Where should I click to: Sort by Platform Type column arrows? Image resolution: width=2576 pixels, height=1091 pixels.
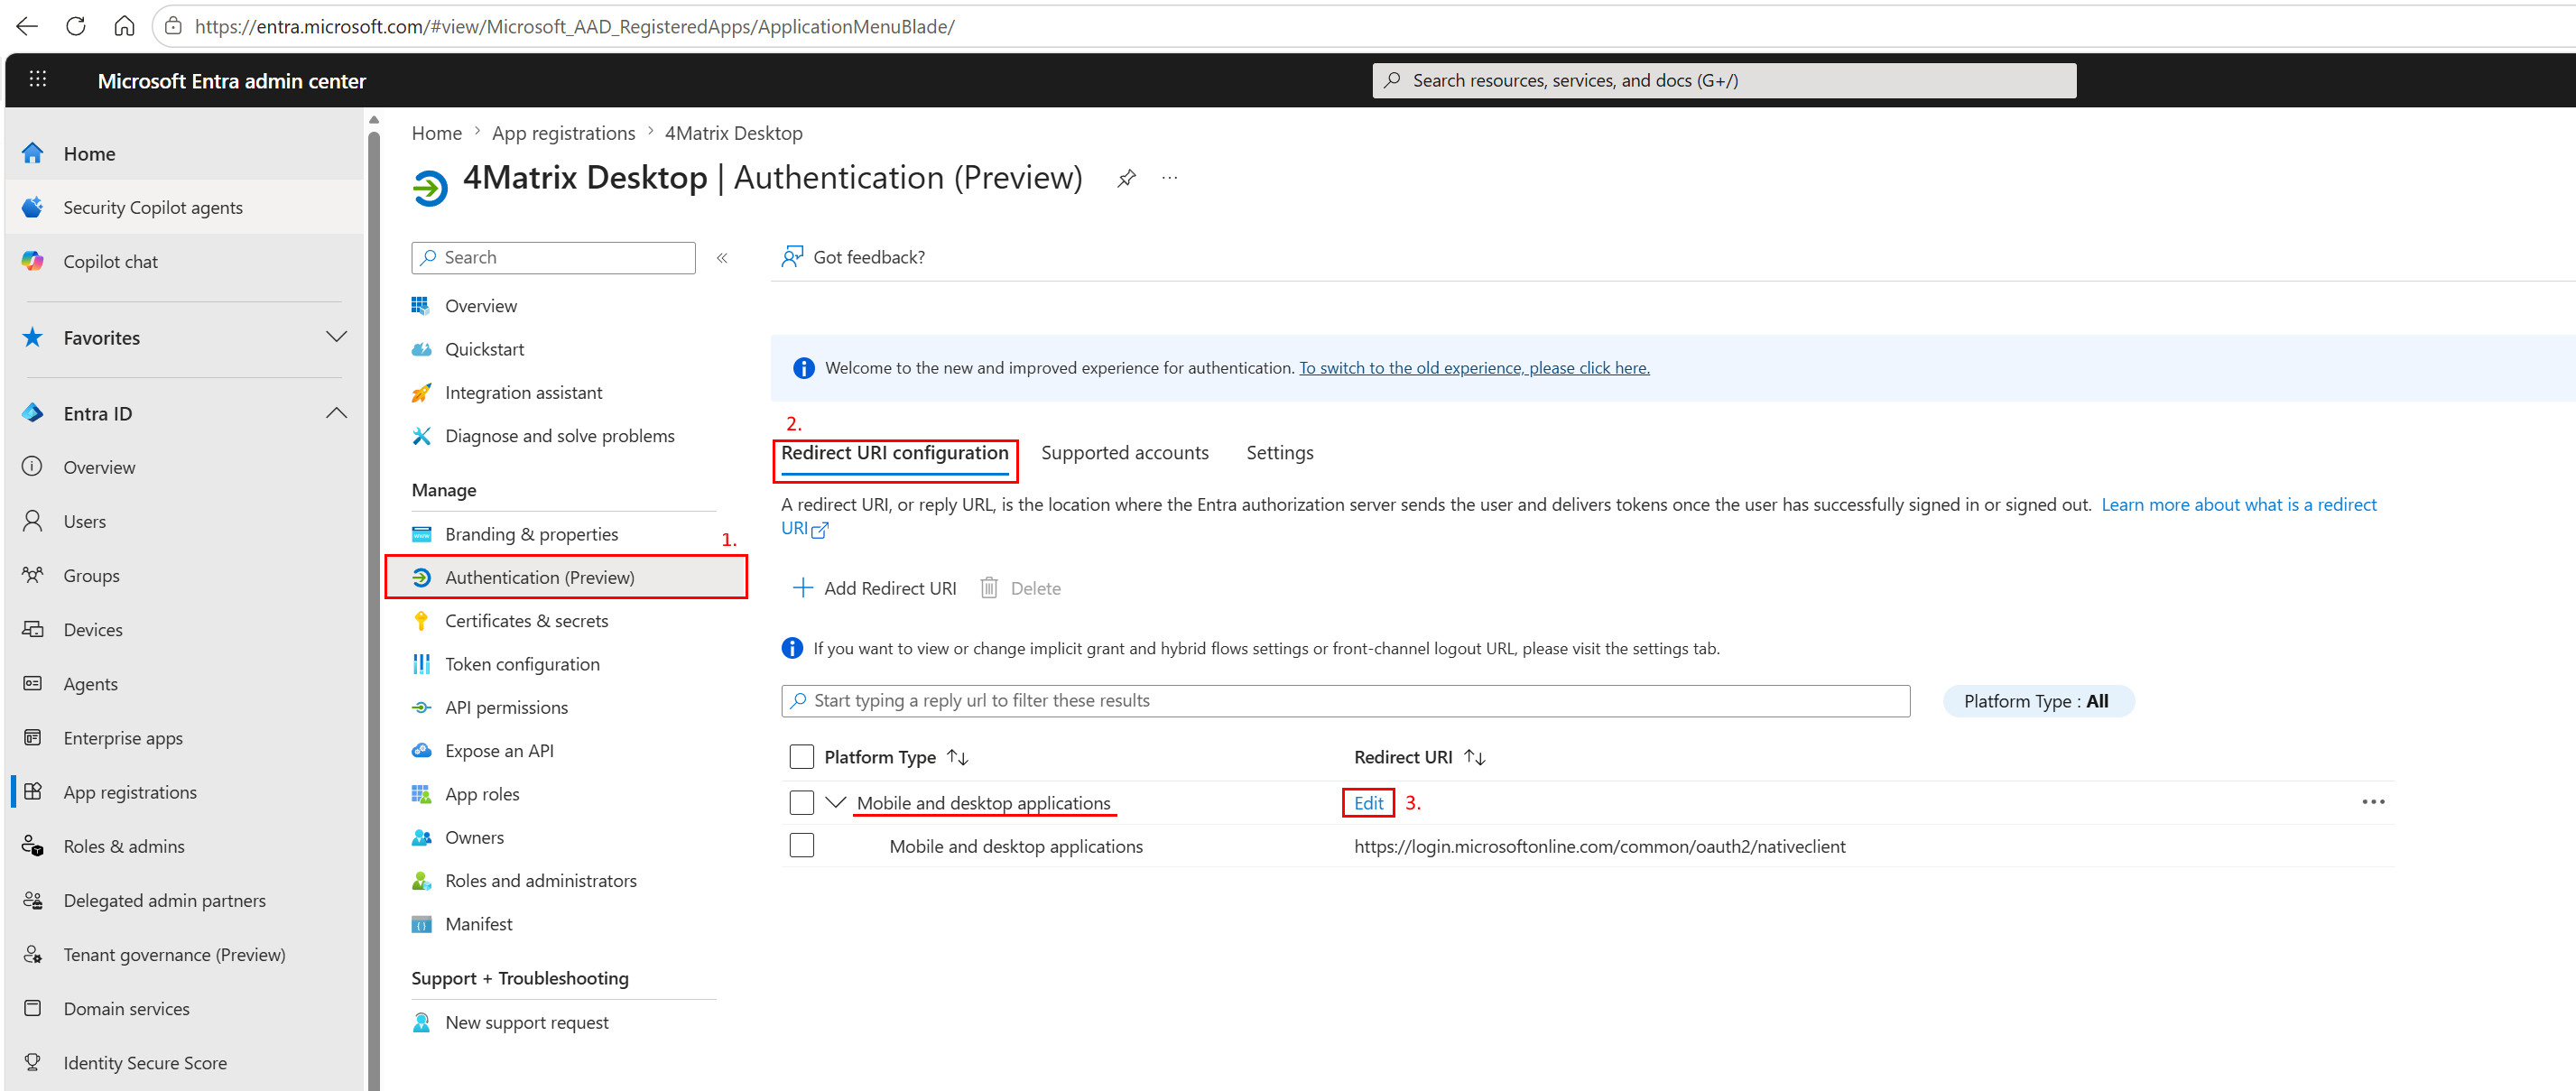coord(958,757)
